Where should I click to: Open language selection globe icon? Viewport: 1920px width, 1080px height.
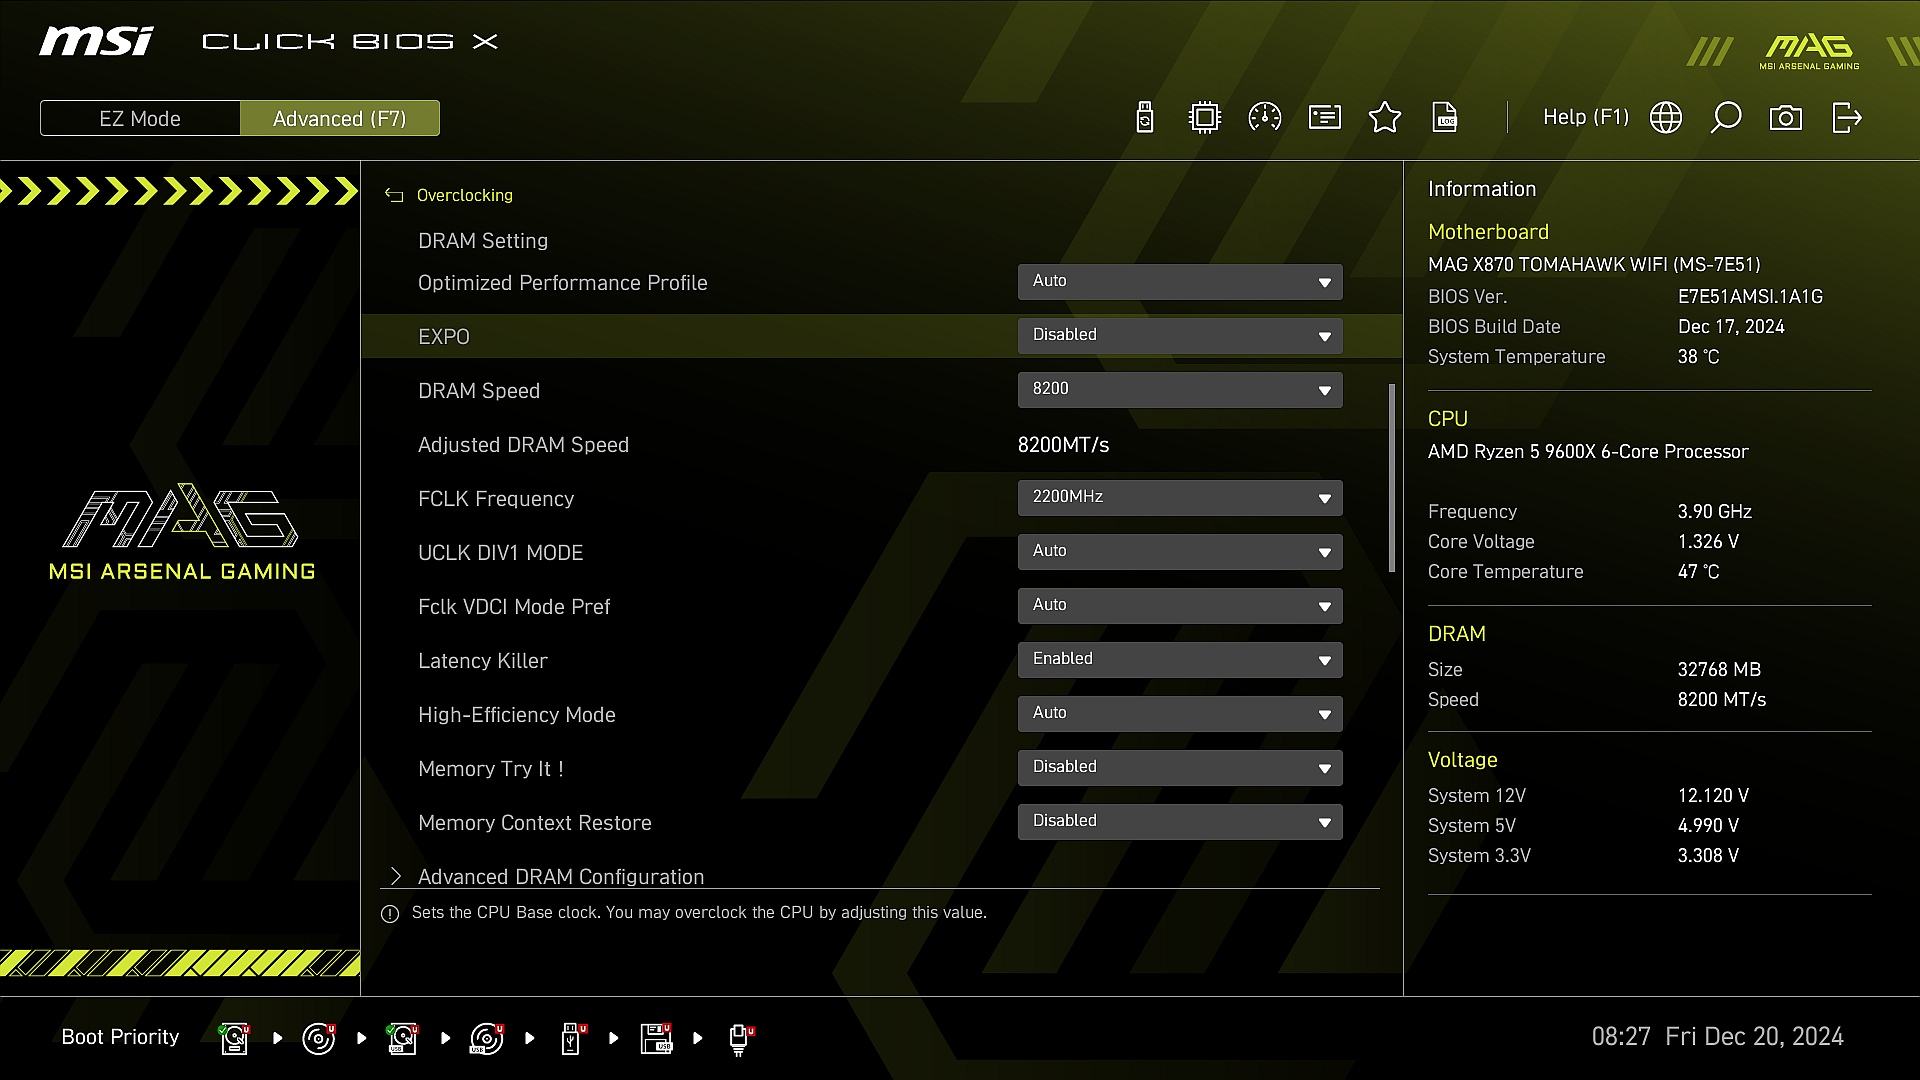click(x=1666, y=118)
